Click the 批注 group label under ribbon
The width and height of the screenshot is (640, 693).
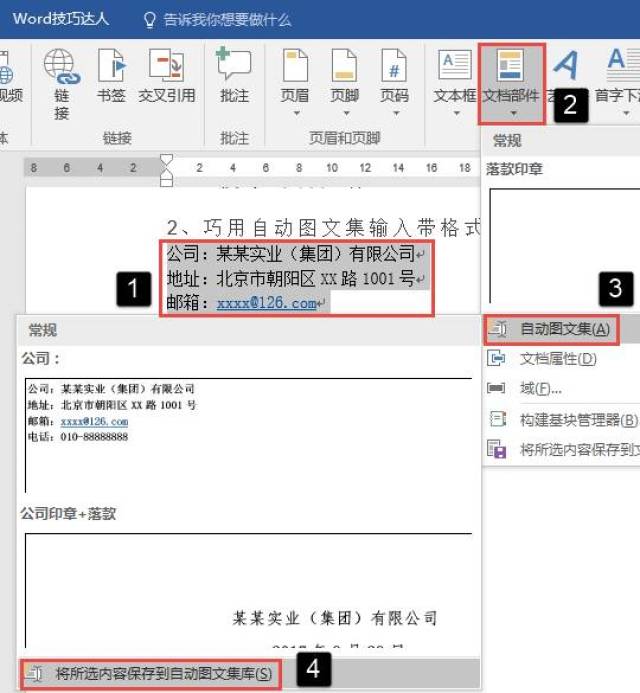click(234, 138)
